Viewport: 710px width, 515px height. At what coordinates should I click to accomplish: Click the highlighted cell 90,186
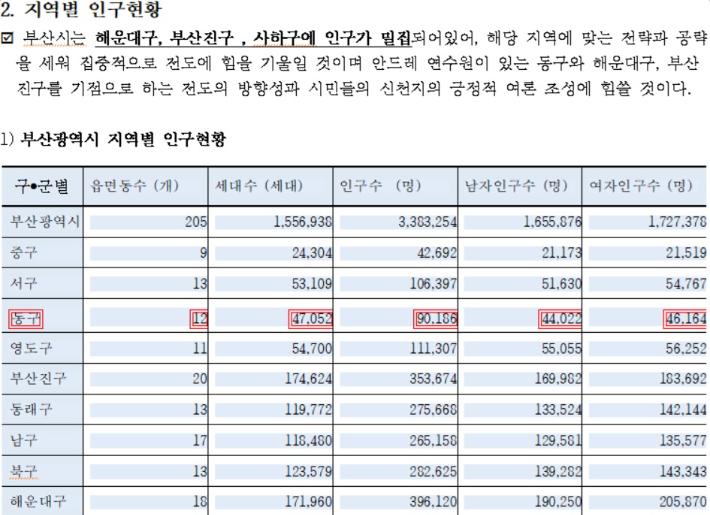pyautogui.click(x=436, y=319)
